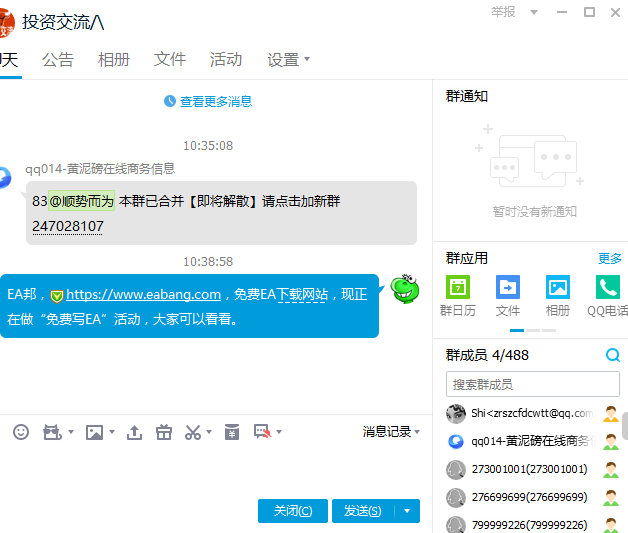
Task: Open the eabang.com hyperlink
Action: 143,294
